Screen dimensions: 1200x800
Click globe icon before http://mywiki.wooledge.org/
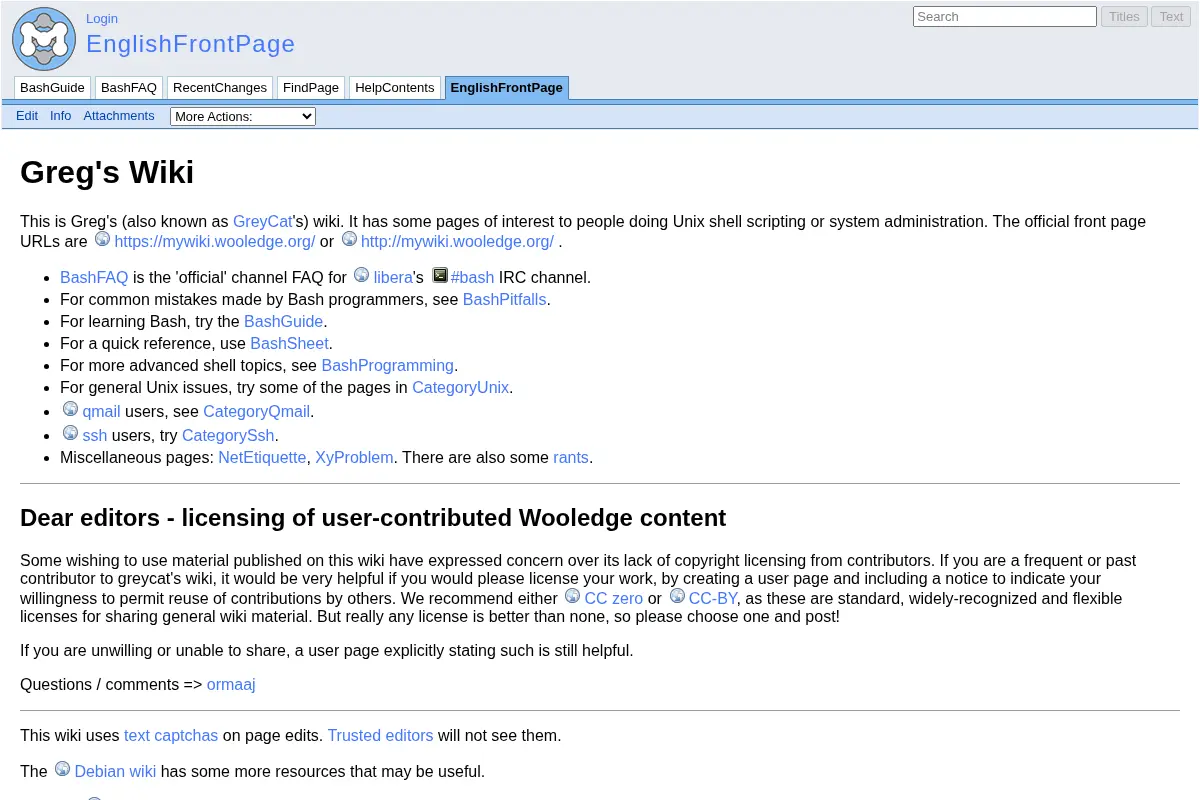349,239
